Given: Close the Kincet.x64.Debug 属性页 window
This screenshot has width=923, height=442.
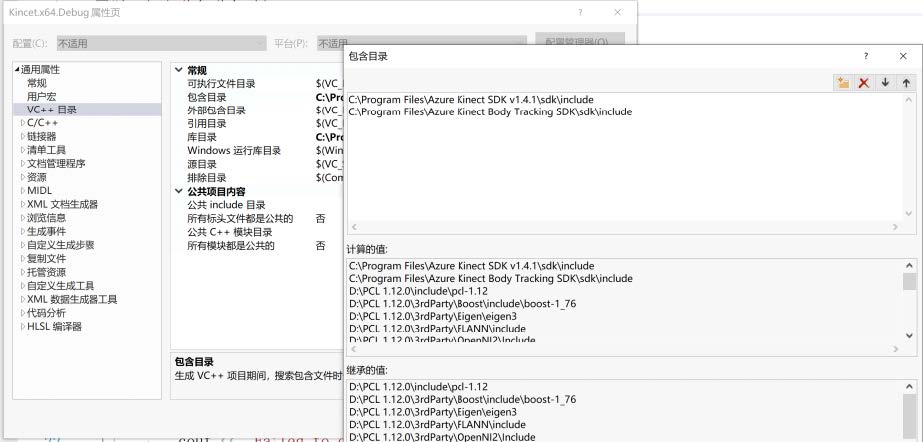Looking at the screenshot, I should [617, 12].
